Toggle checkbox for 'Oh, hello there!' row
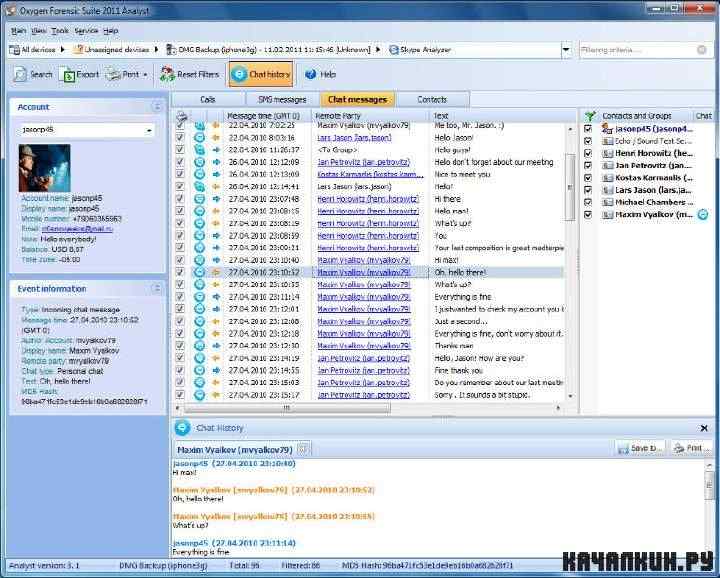Image resolution: width=720 pixels, height=578 pixels. pos(180,272)
